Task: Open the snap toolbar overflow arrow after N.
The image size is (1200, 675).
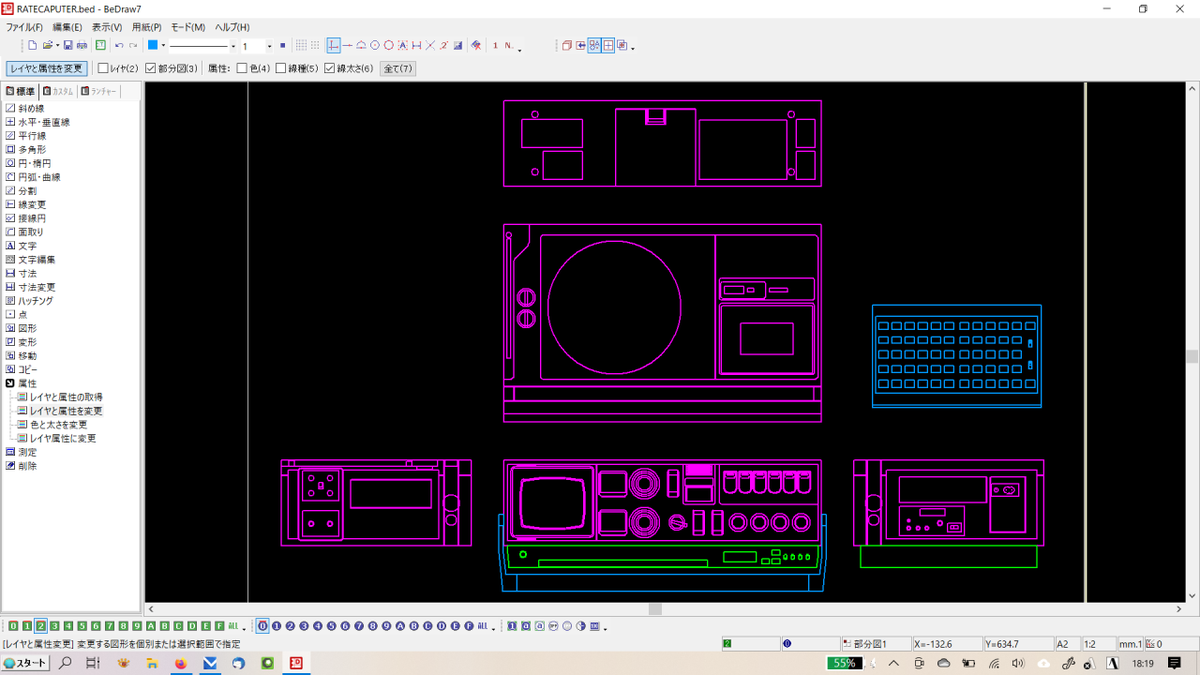Action: (520, 48)
